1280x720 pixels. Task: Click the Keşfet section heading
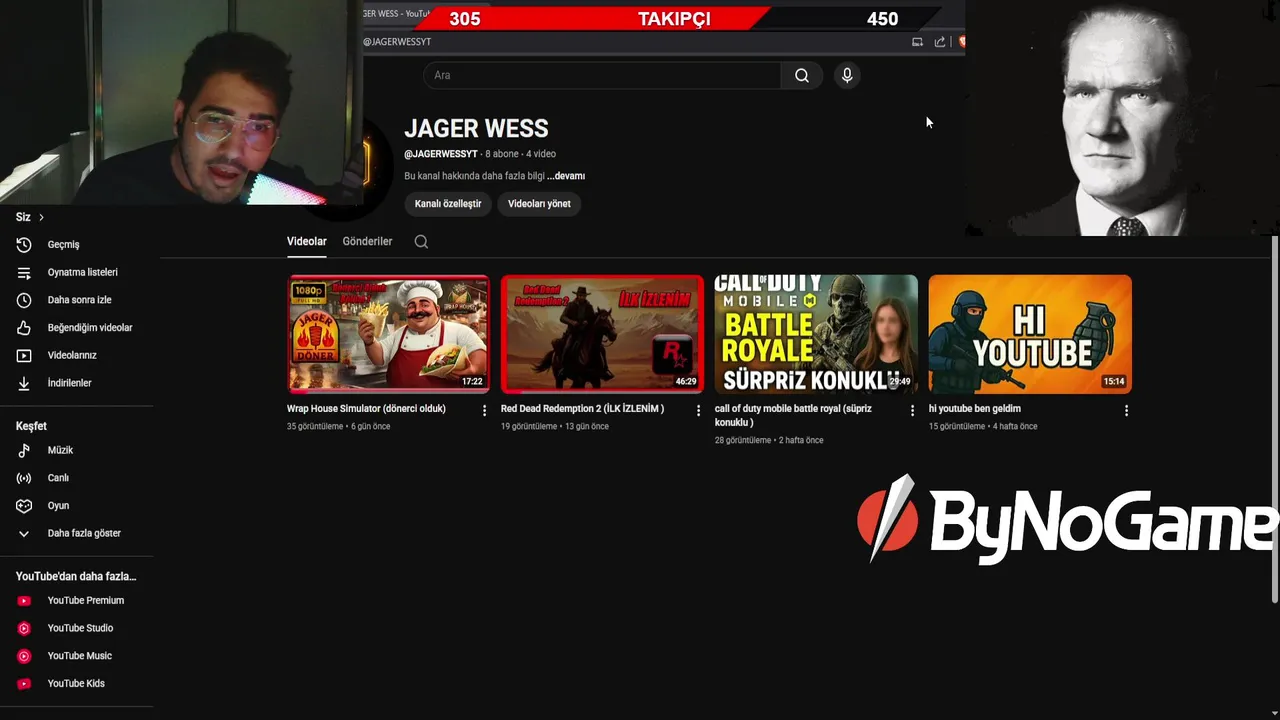coord(31,426)
